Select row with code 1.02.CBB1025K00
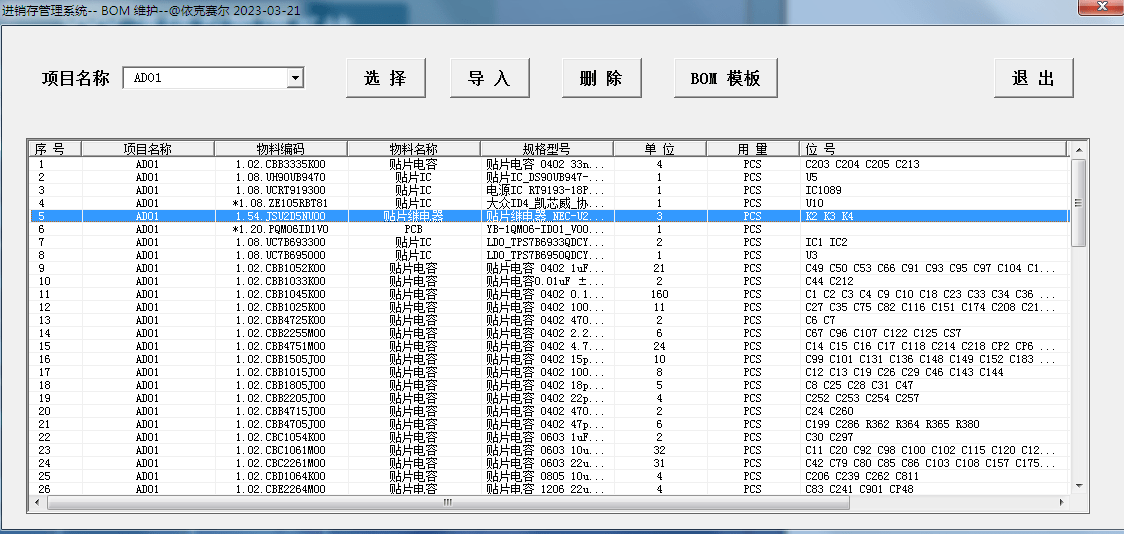The image size is (1124, 534). 549,307
